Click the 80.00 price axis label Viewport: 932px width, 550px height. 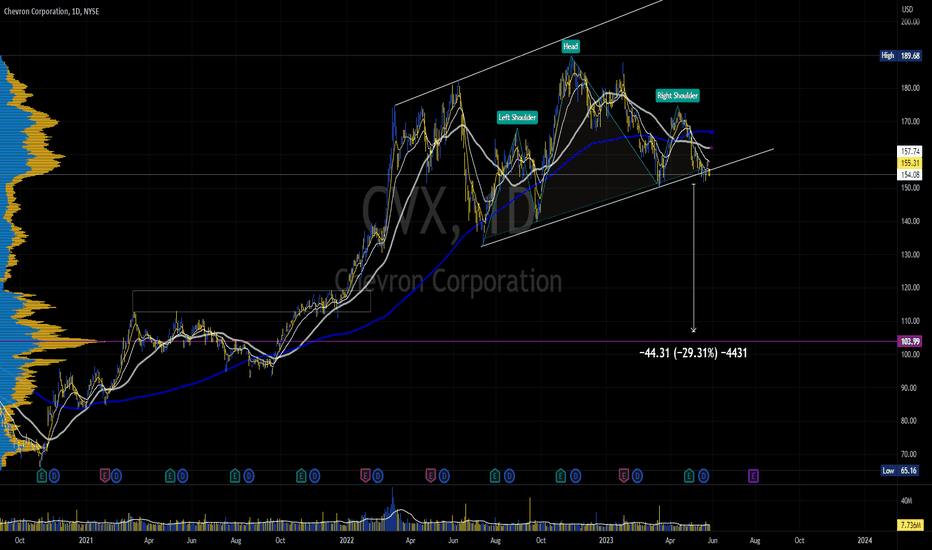coord(910,421)
